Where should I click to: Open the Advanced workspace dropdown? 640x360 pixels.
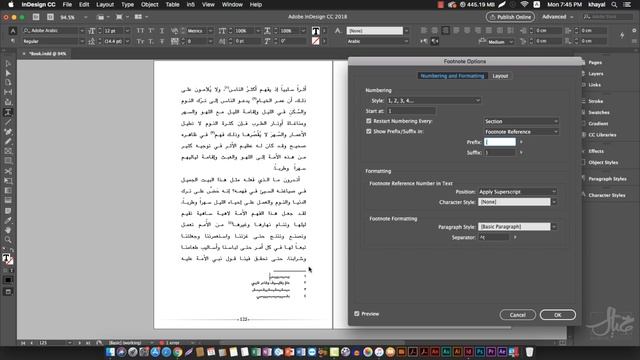click(557, 17)
